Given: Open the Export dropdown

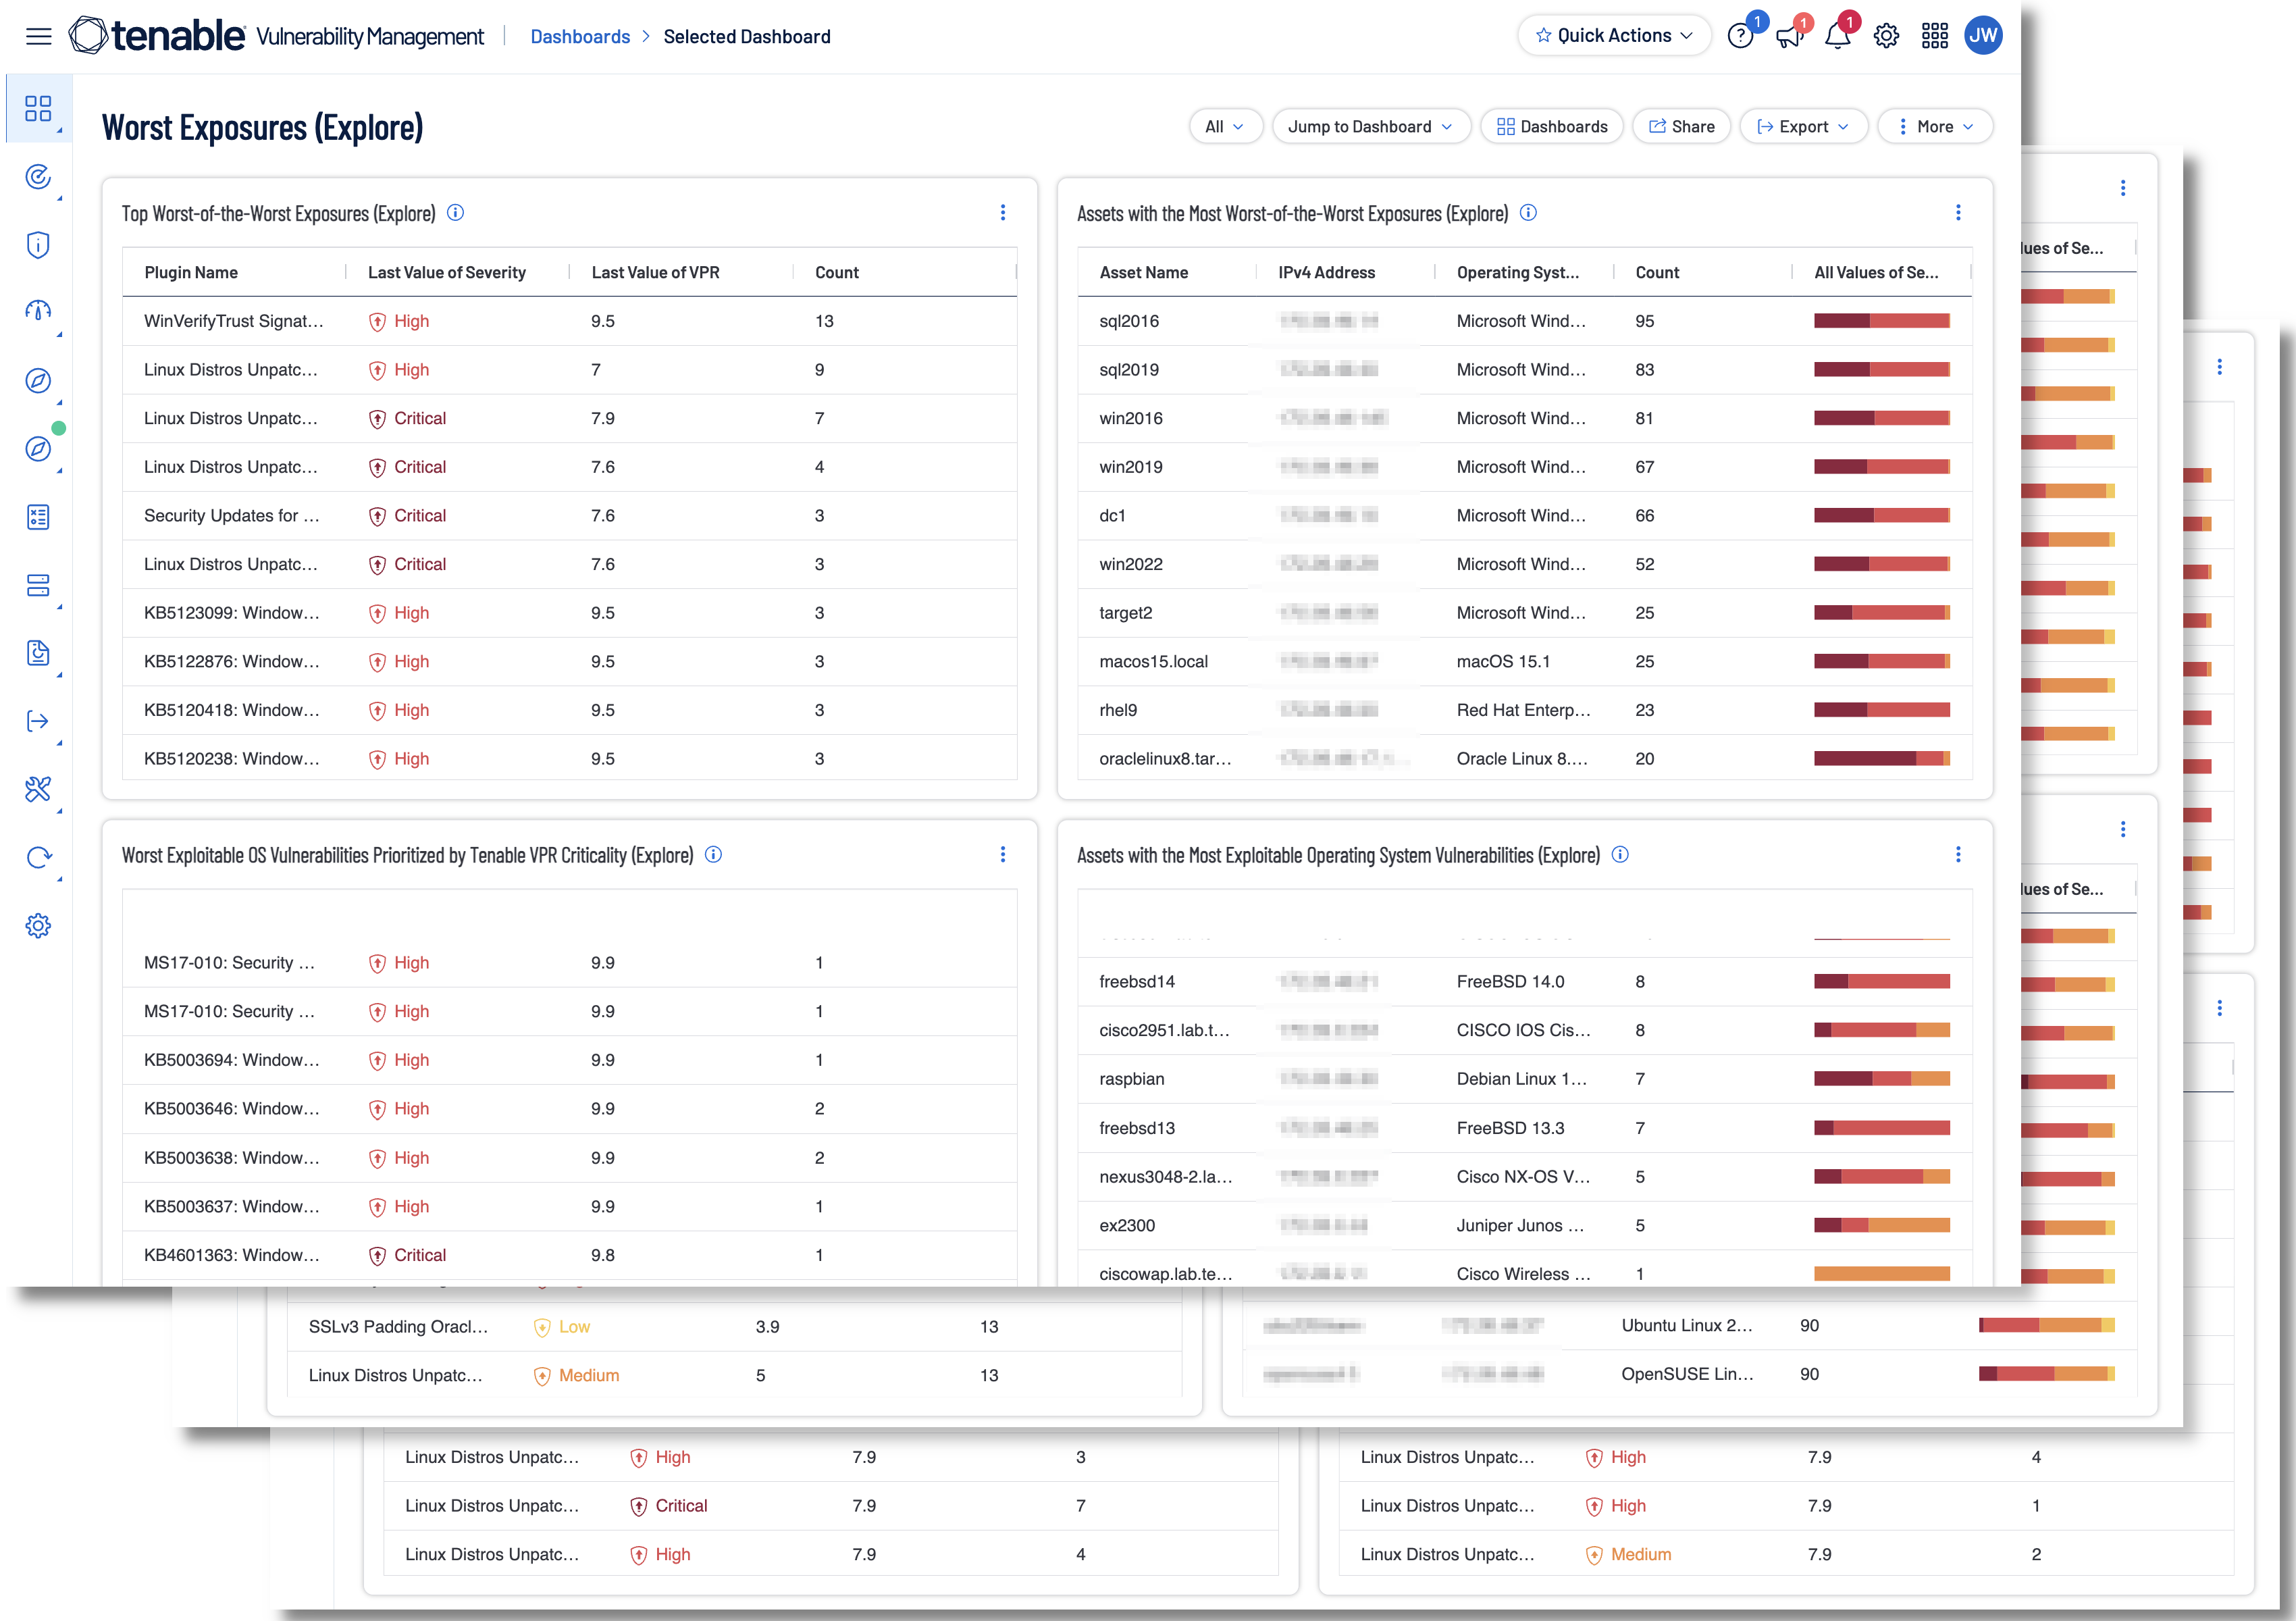Looking at the screenshot, I should tap(1803, 127).
